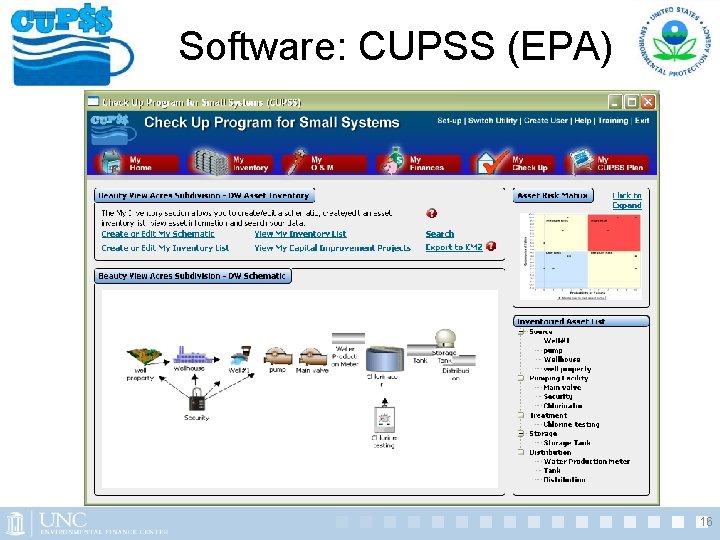Image resolution: width=720 pixels, height=540 pixels.
Task: Open the My CUPSS Plan easel icon
Action: [x=580, y=162]
